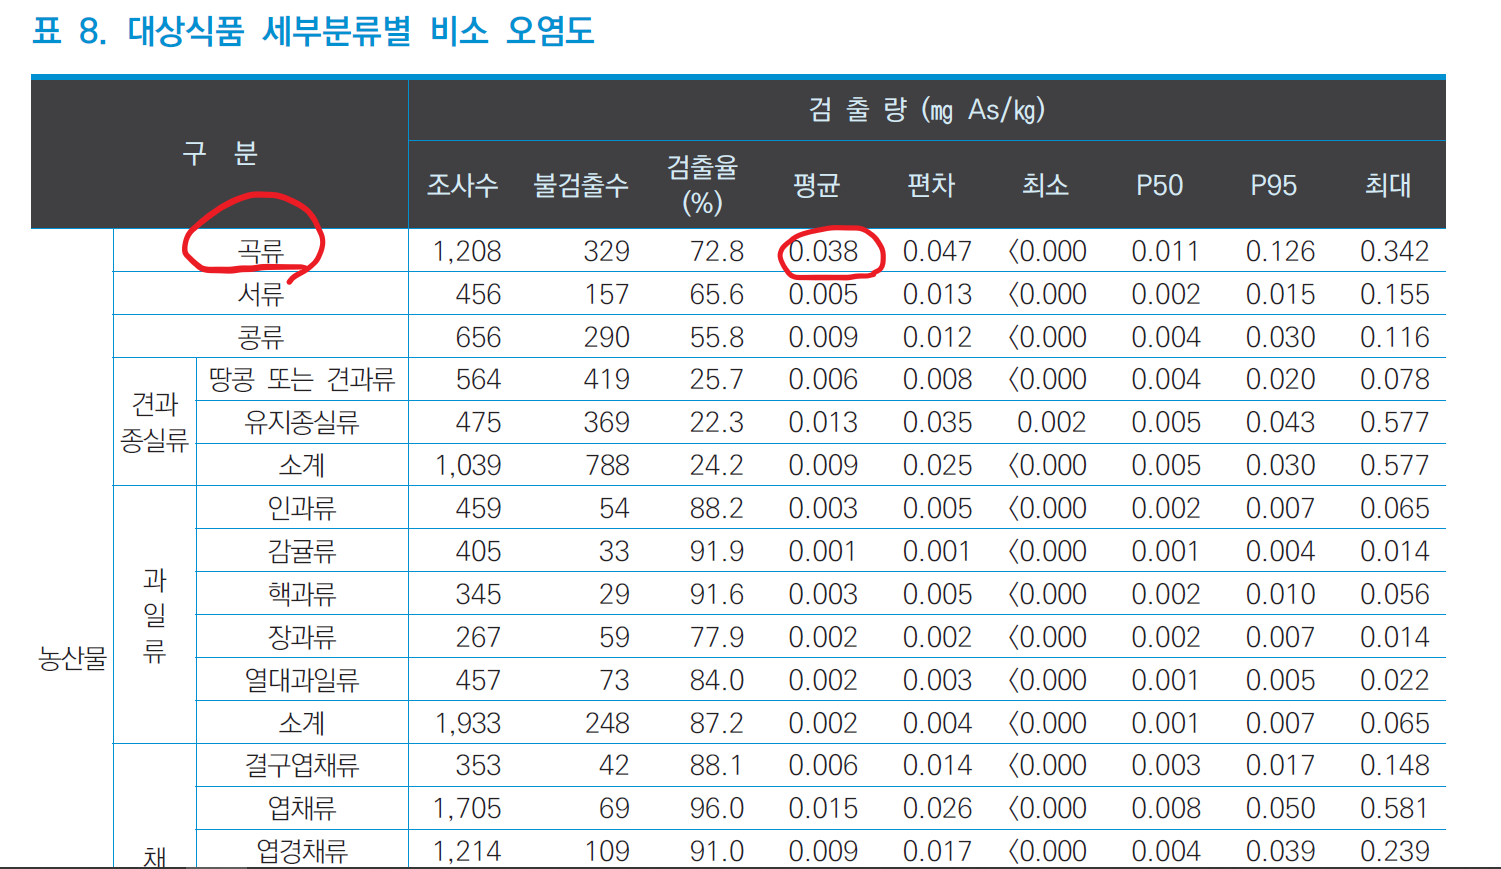Select the '인과류' row label
The width and height of the screenshot is (1501, 869).
302,509
